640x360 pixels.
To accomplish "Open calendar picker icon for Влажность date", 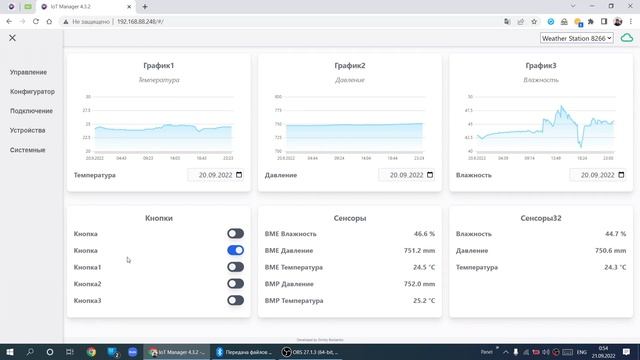I will [621, 175].
